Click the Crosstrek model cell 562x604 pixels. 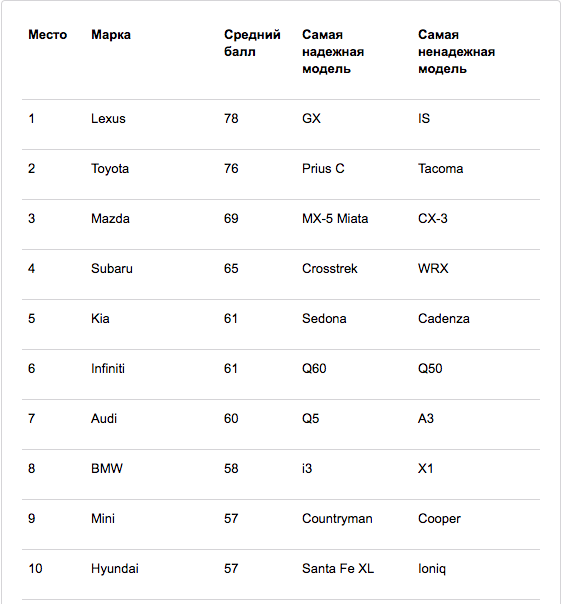(x=330, y=268)
